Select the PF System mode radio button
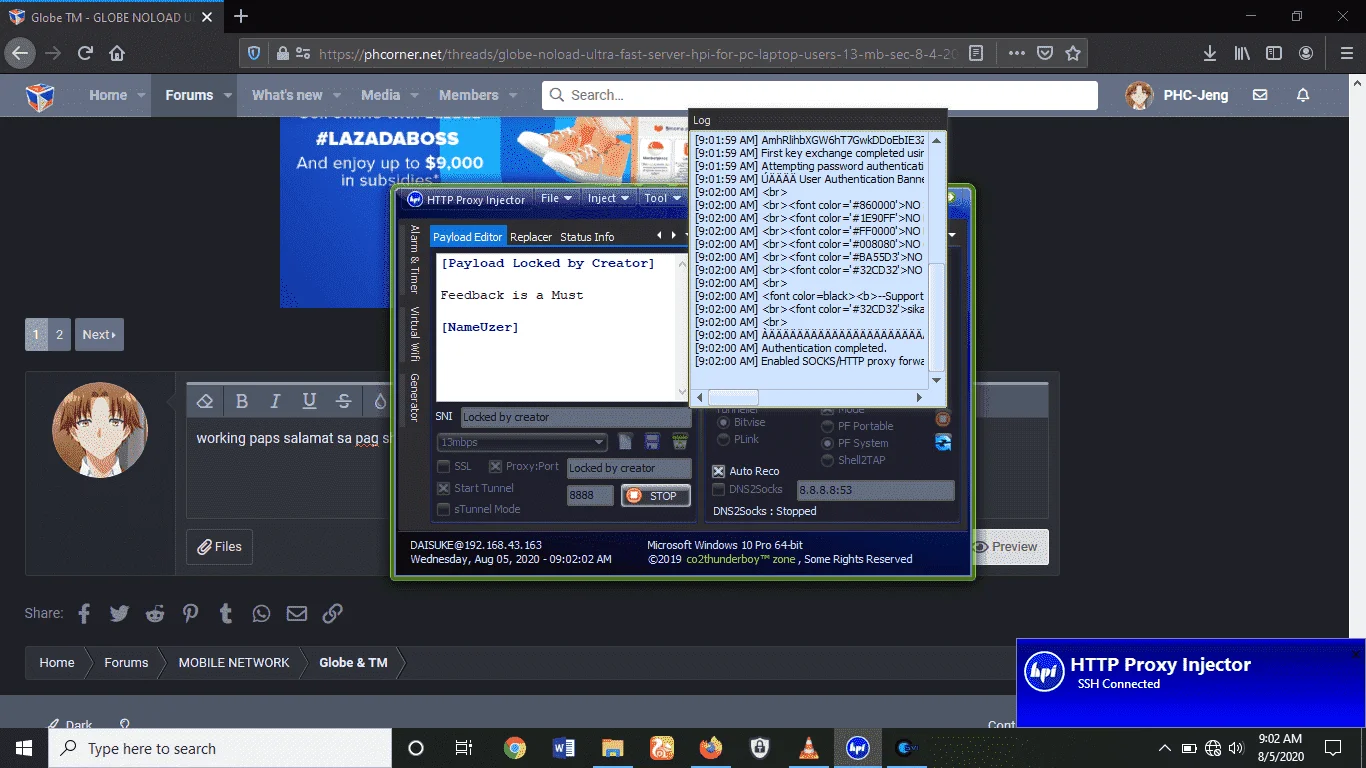 (x=827, y=443)
